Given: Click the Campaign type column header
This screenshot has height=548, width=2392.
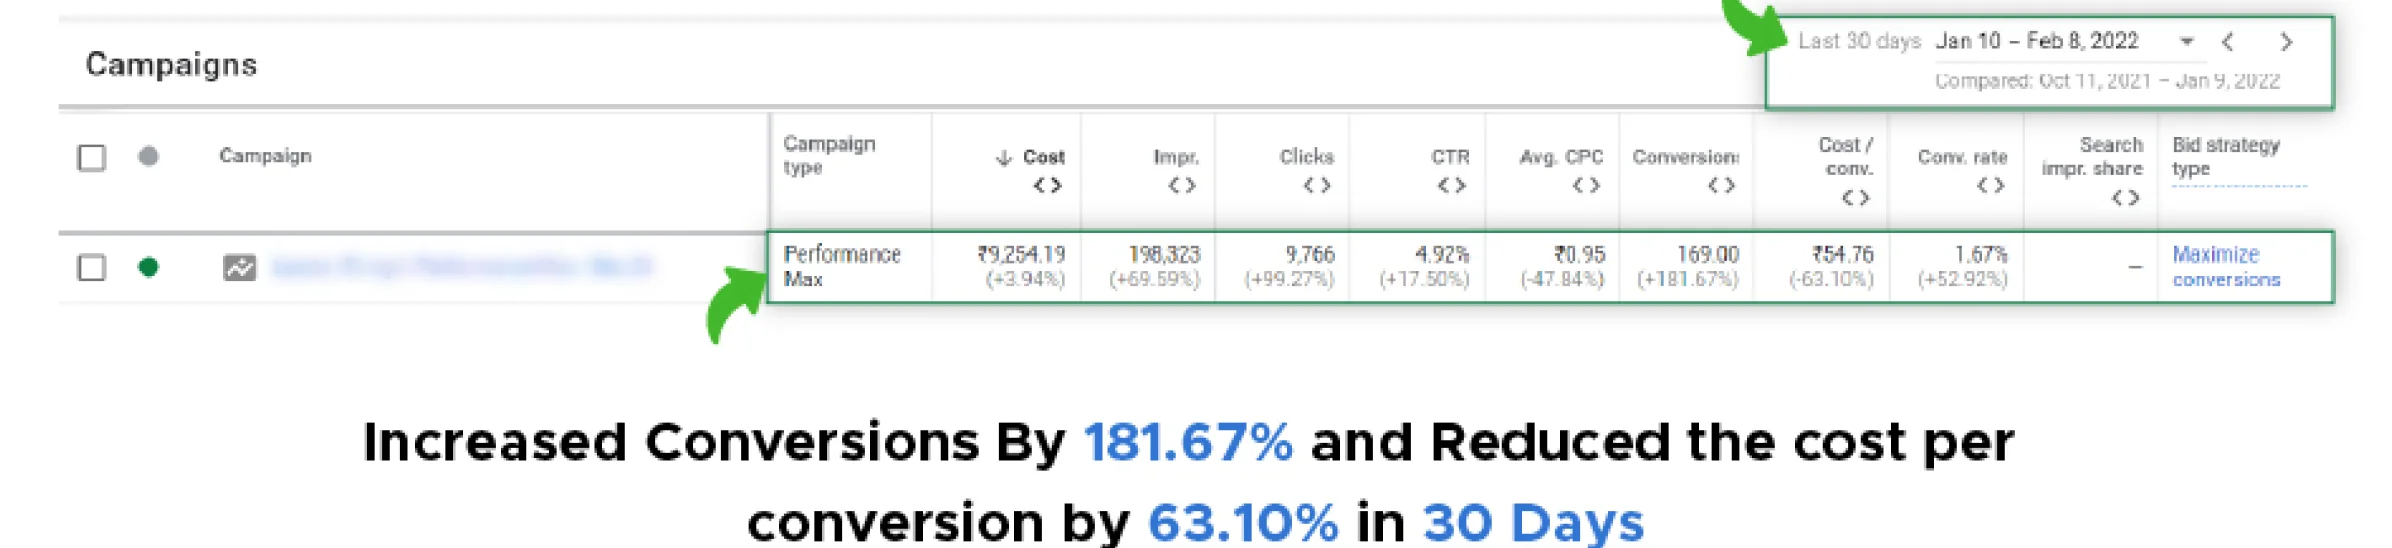Looking at the screenshot, I should 829,155.
